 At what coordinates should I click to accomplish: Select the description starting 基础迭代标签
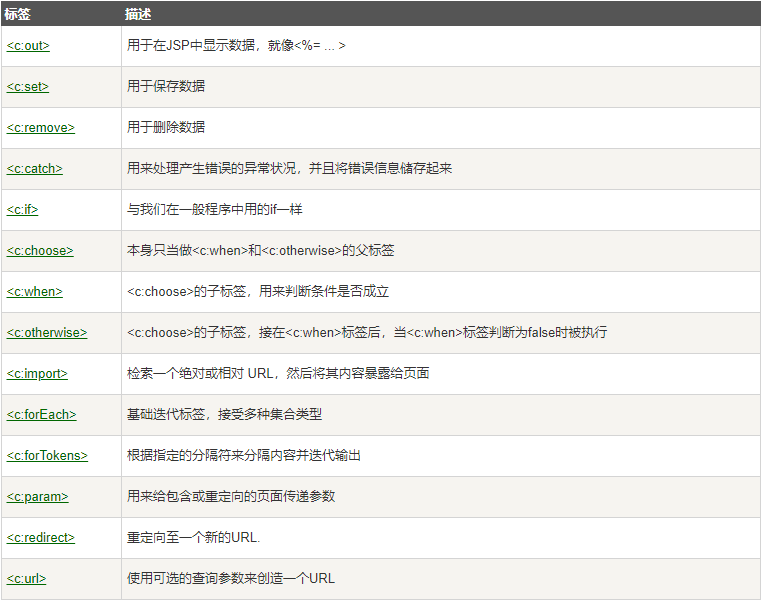click(224, 414)
